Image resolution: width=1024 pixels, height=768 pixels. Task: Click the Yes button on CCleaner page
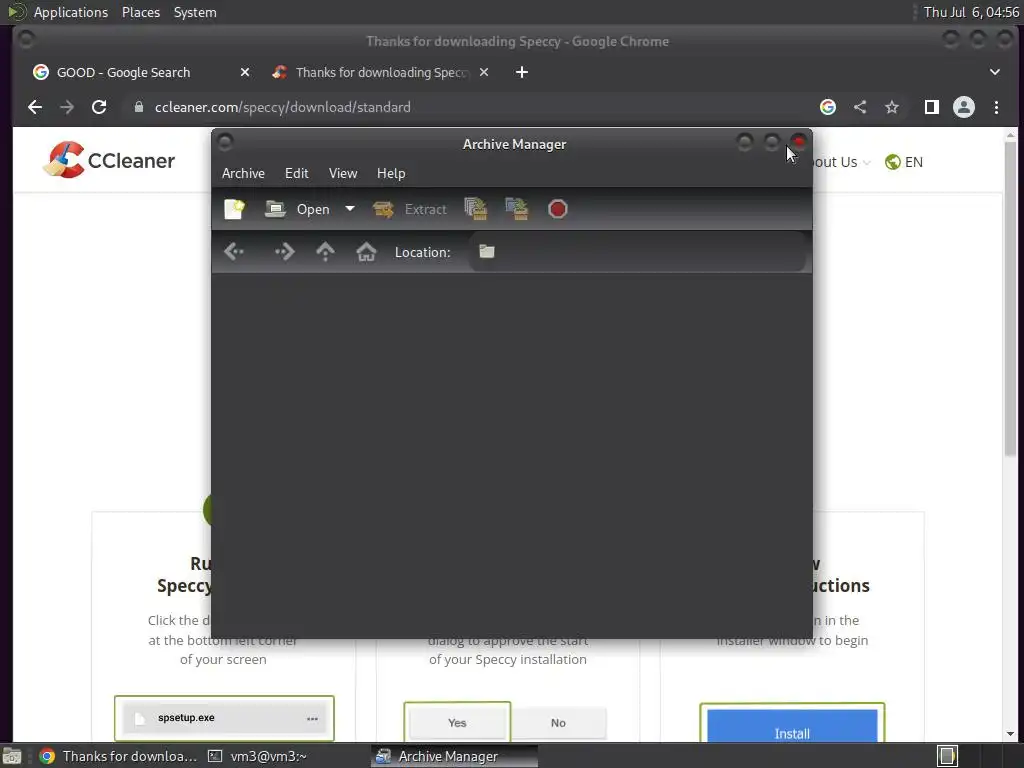[x=457, y=722]
